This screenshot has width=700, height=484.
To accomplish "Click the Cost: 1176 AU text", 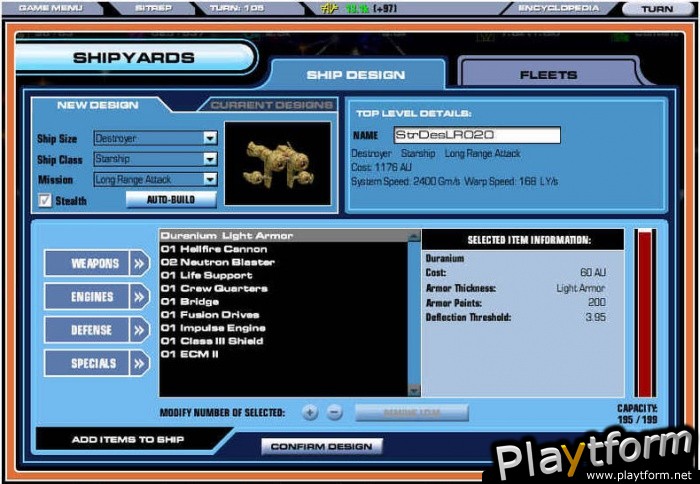I will click(381, 167).
